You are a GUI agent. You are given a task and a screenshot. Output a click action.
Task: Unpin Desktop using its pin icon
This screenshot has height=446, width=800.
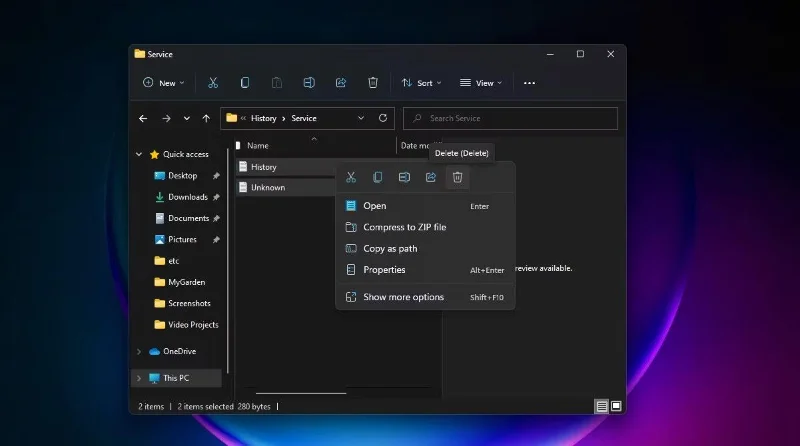[216, 176]
